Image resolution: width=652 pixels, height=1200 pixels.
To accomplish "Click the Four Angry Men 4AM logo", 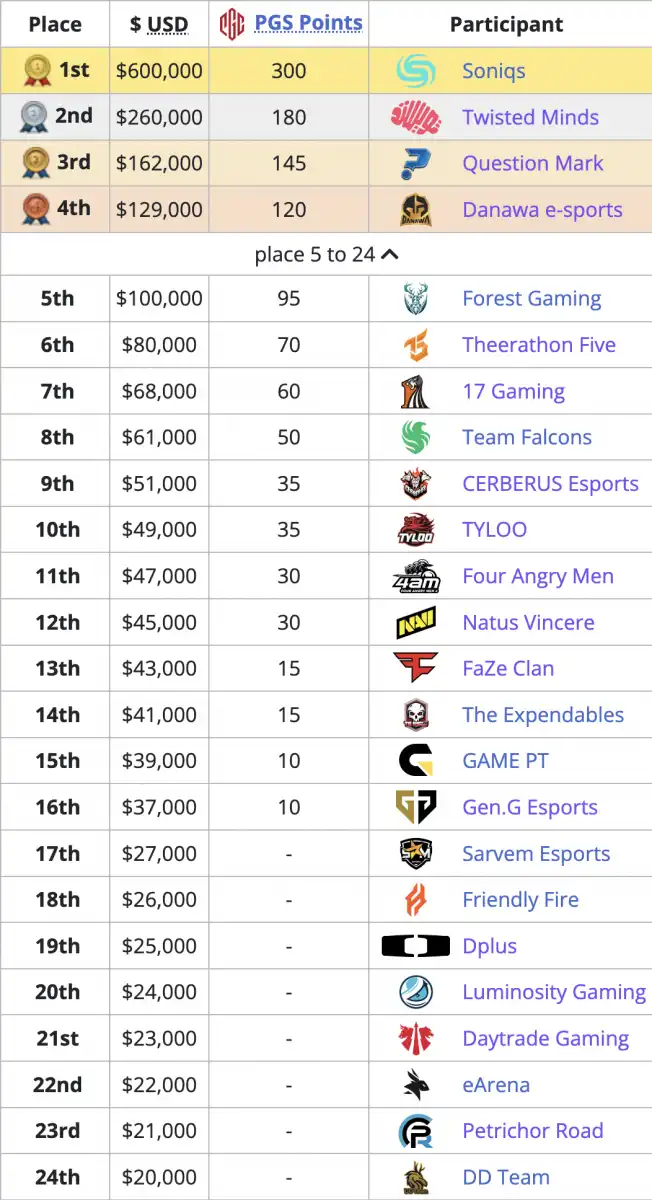I will coord(416,576).
